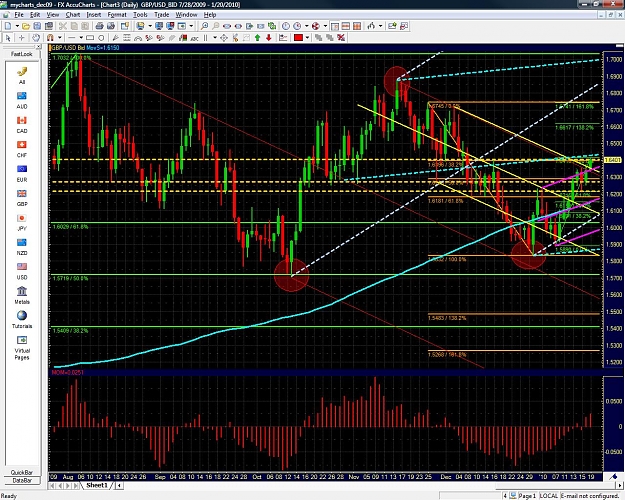
Task: Expand the globe icon dropdown arrow
Action: coord(325,26)
